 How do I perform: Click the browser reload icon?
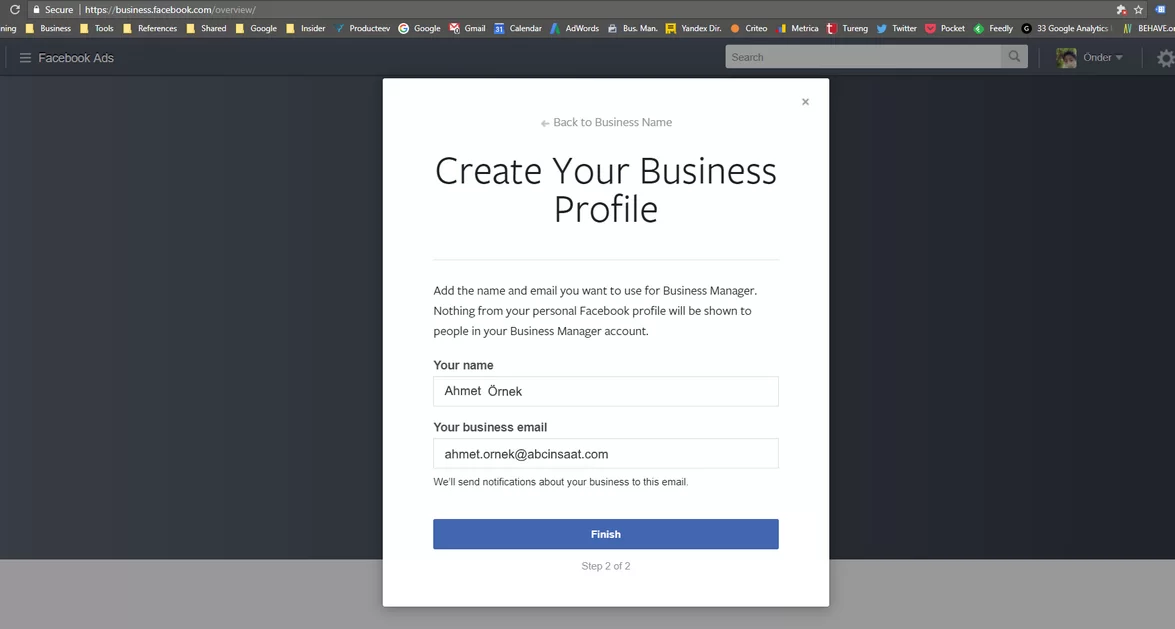click(14, 10)
